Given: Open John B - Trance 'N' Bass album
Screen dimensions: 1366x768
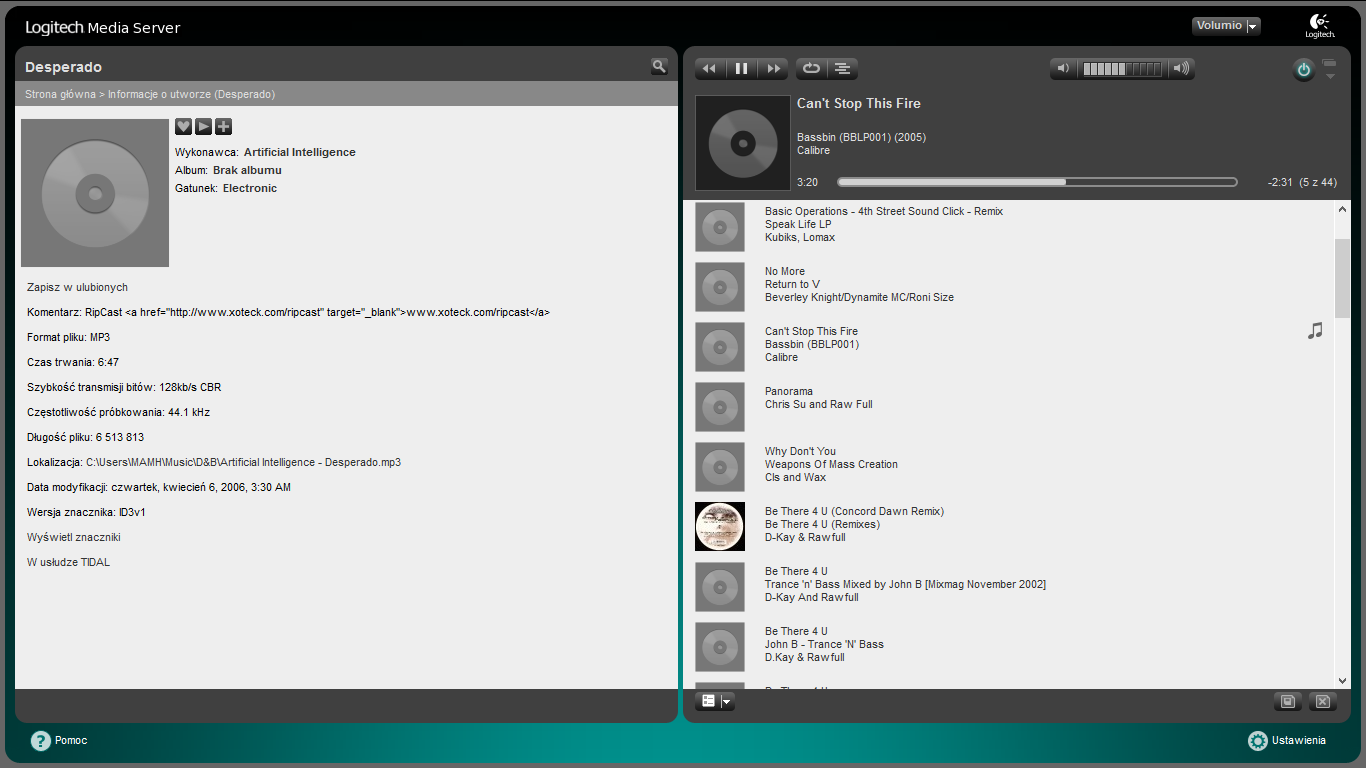Looking at the screenshot, I should click(x=824, y=644).
